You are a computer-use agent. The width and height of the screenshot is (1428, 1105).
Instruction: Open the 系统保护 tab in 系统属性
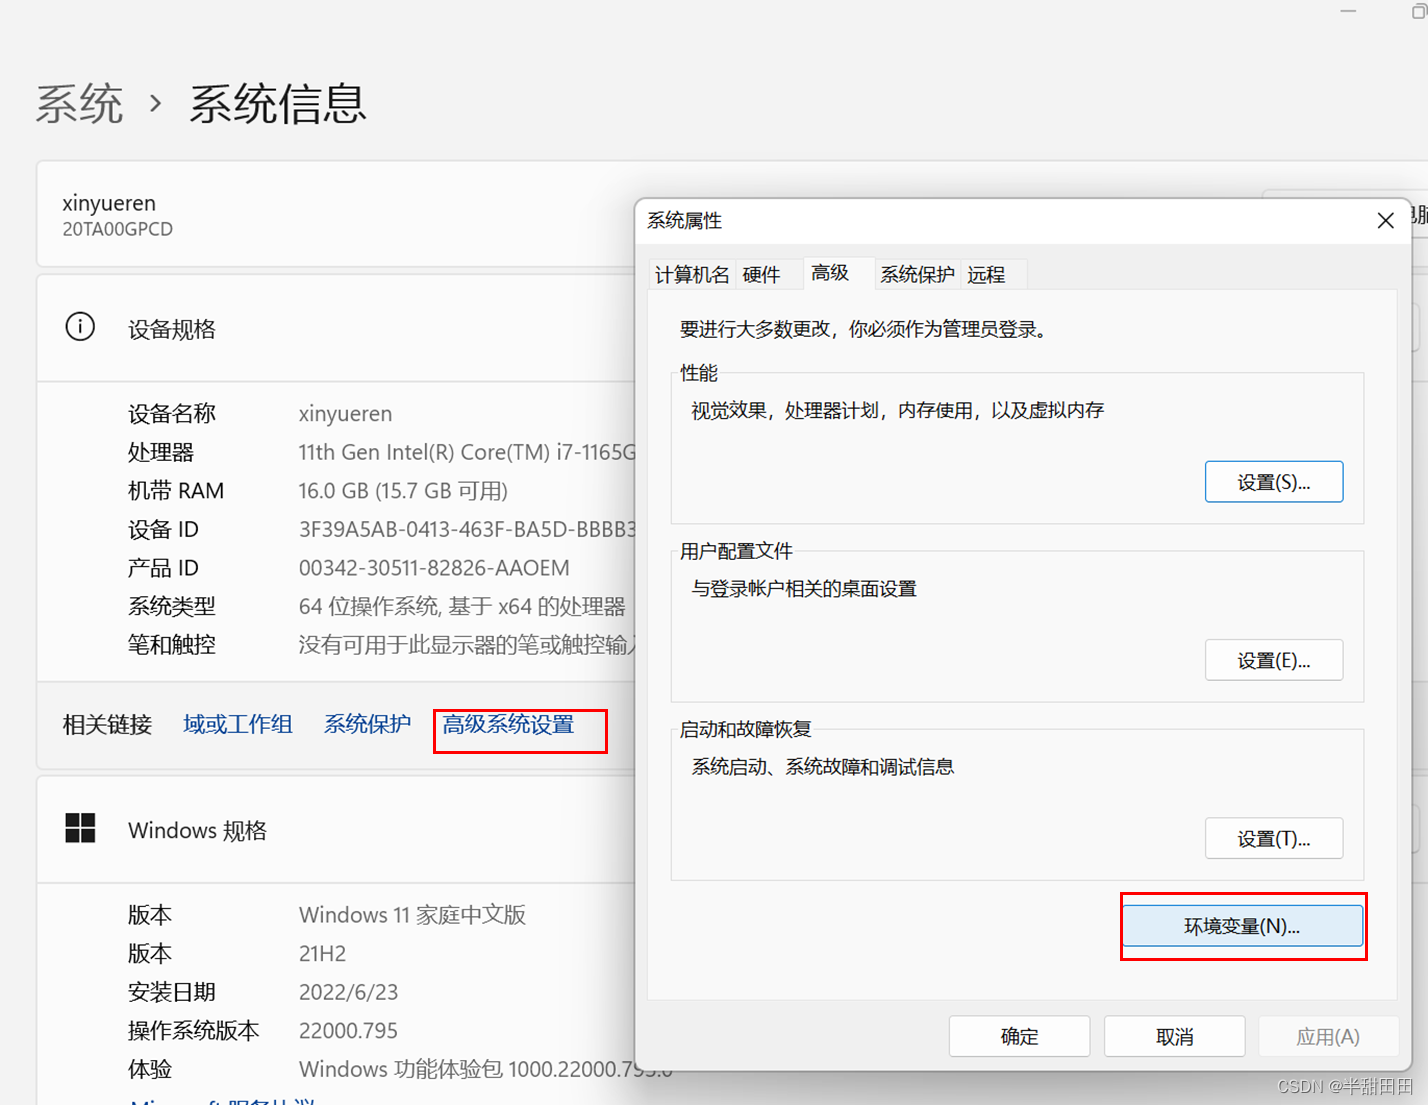917,275
